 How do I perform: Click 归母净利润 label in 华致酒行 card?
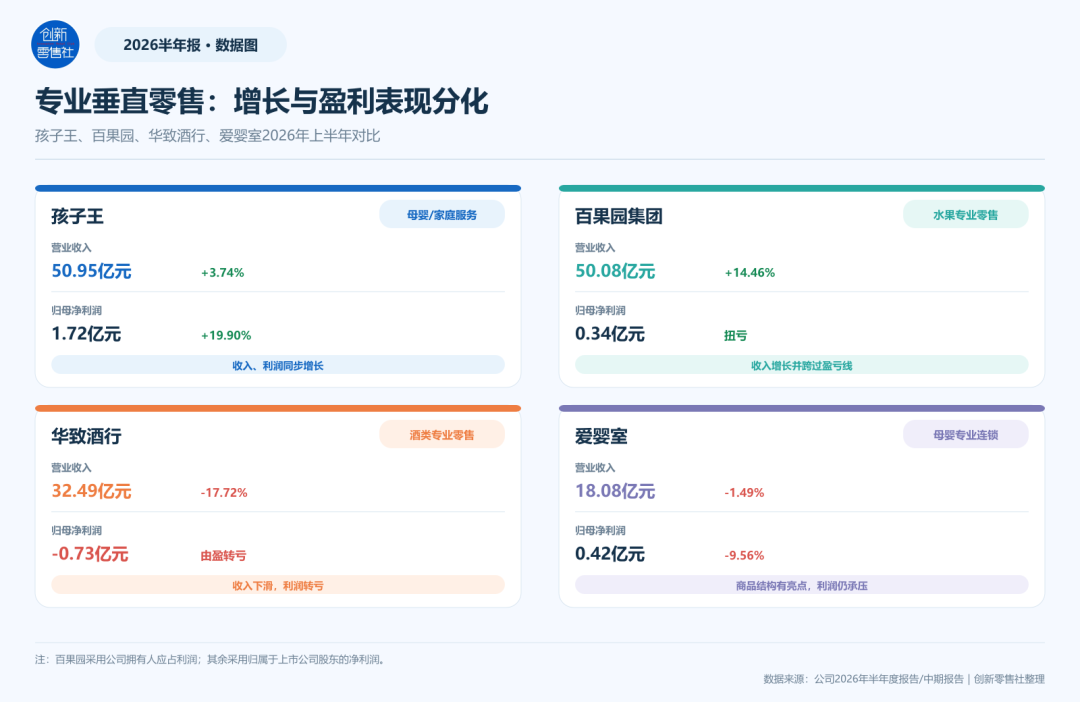click(76, 530)
